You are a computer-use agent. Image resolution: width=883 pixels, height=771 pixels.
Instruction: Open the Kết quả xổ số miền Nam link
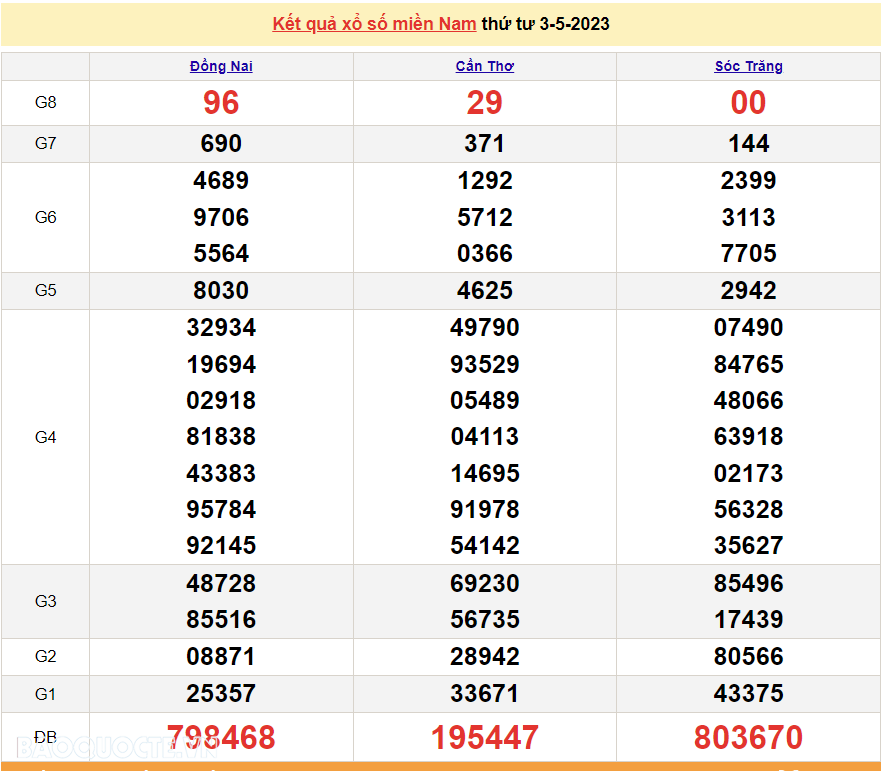[x=374, y=24]
